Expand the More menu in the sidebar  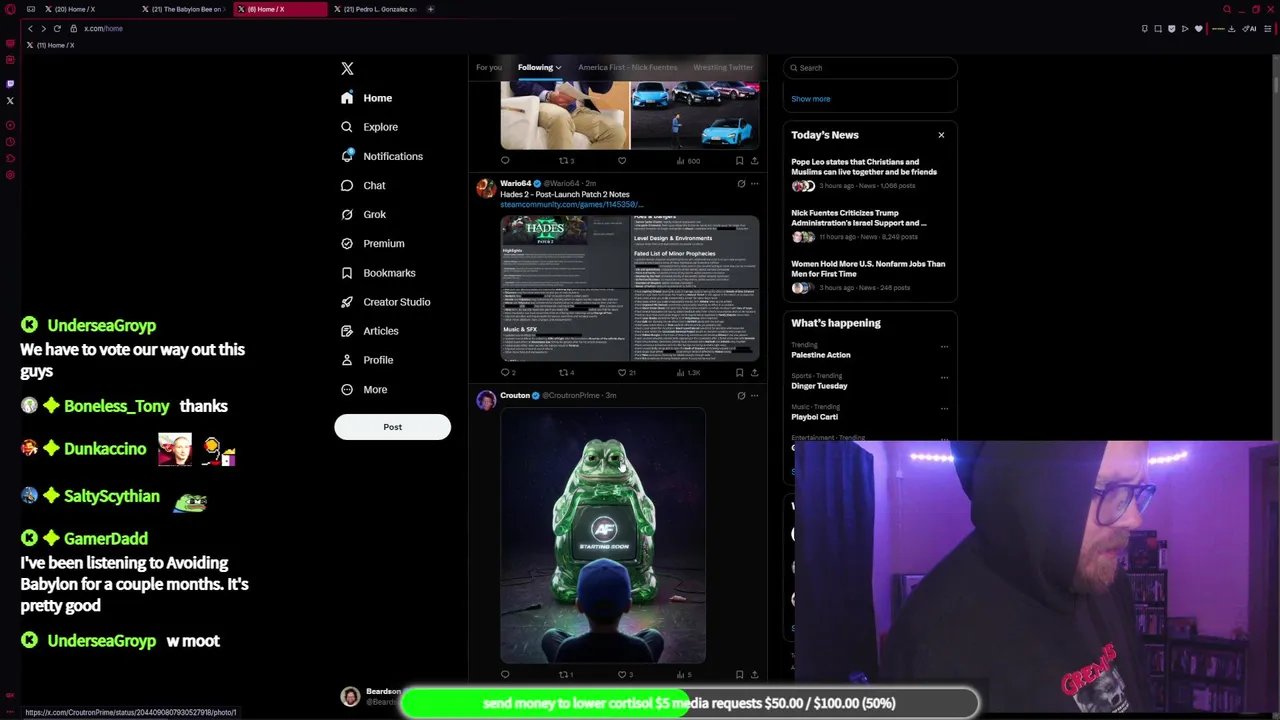click(363, 389)
